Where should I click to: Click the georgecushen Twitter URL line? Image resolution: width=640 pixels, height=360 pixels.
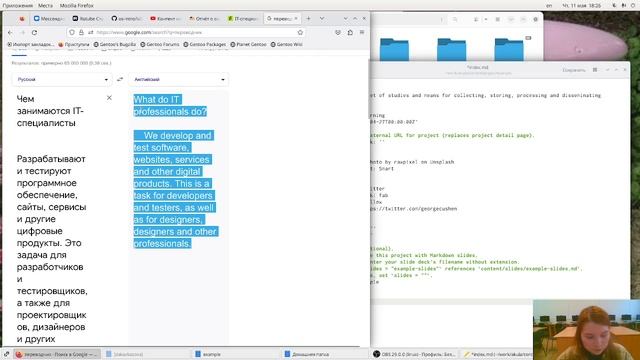[413, 209]
